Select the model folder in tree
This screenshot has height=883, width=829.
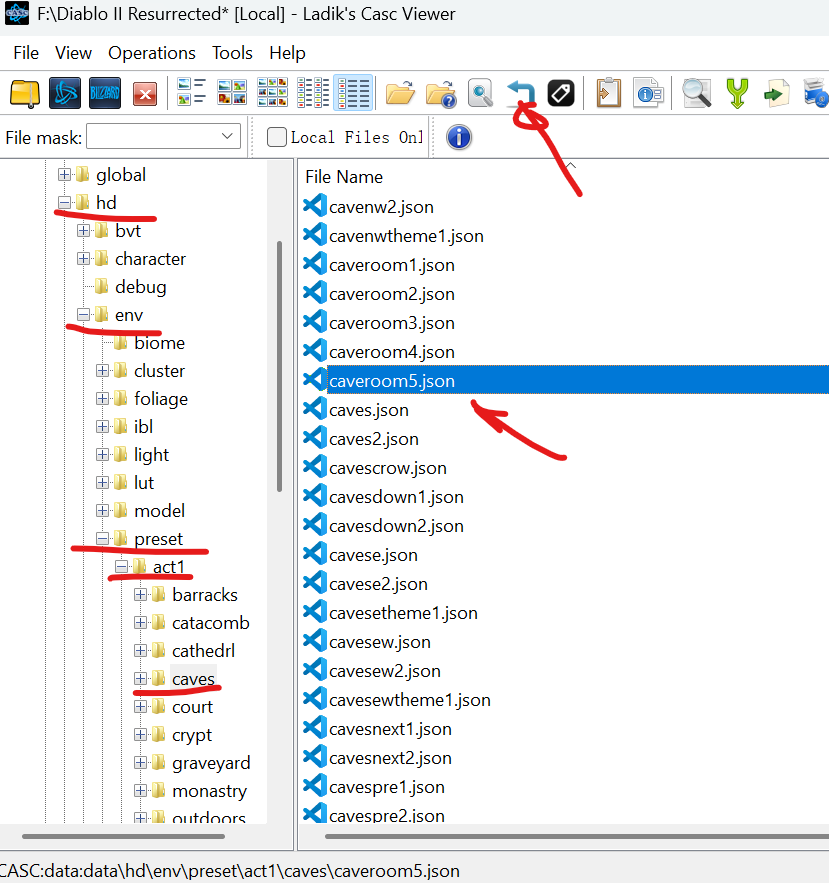point(159,511)
